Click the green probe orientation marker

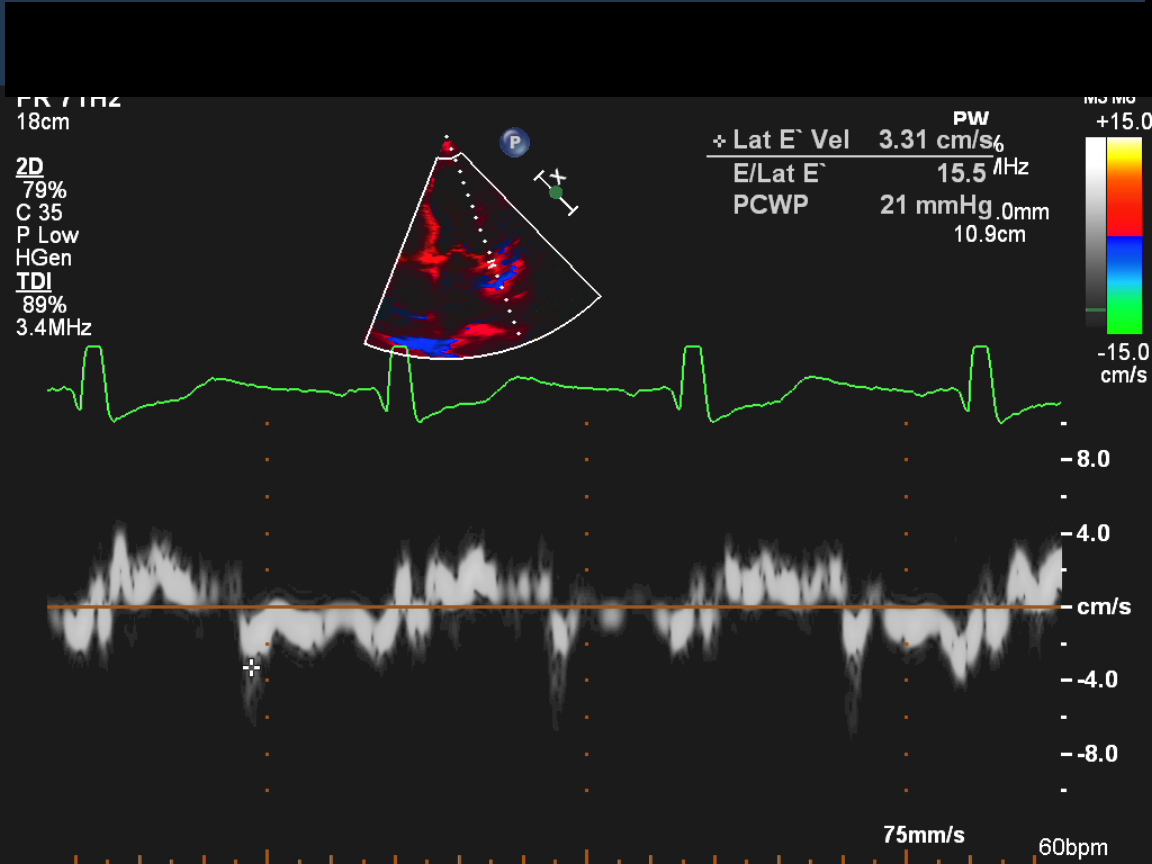556,192
